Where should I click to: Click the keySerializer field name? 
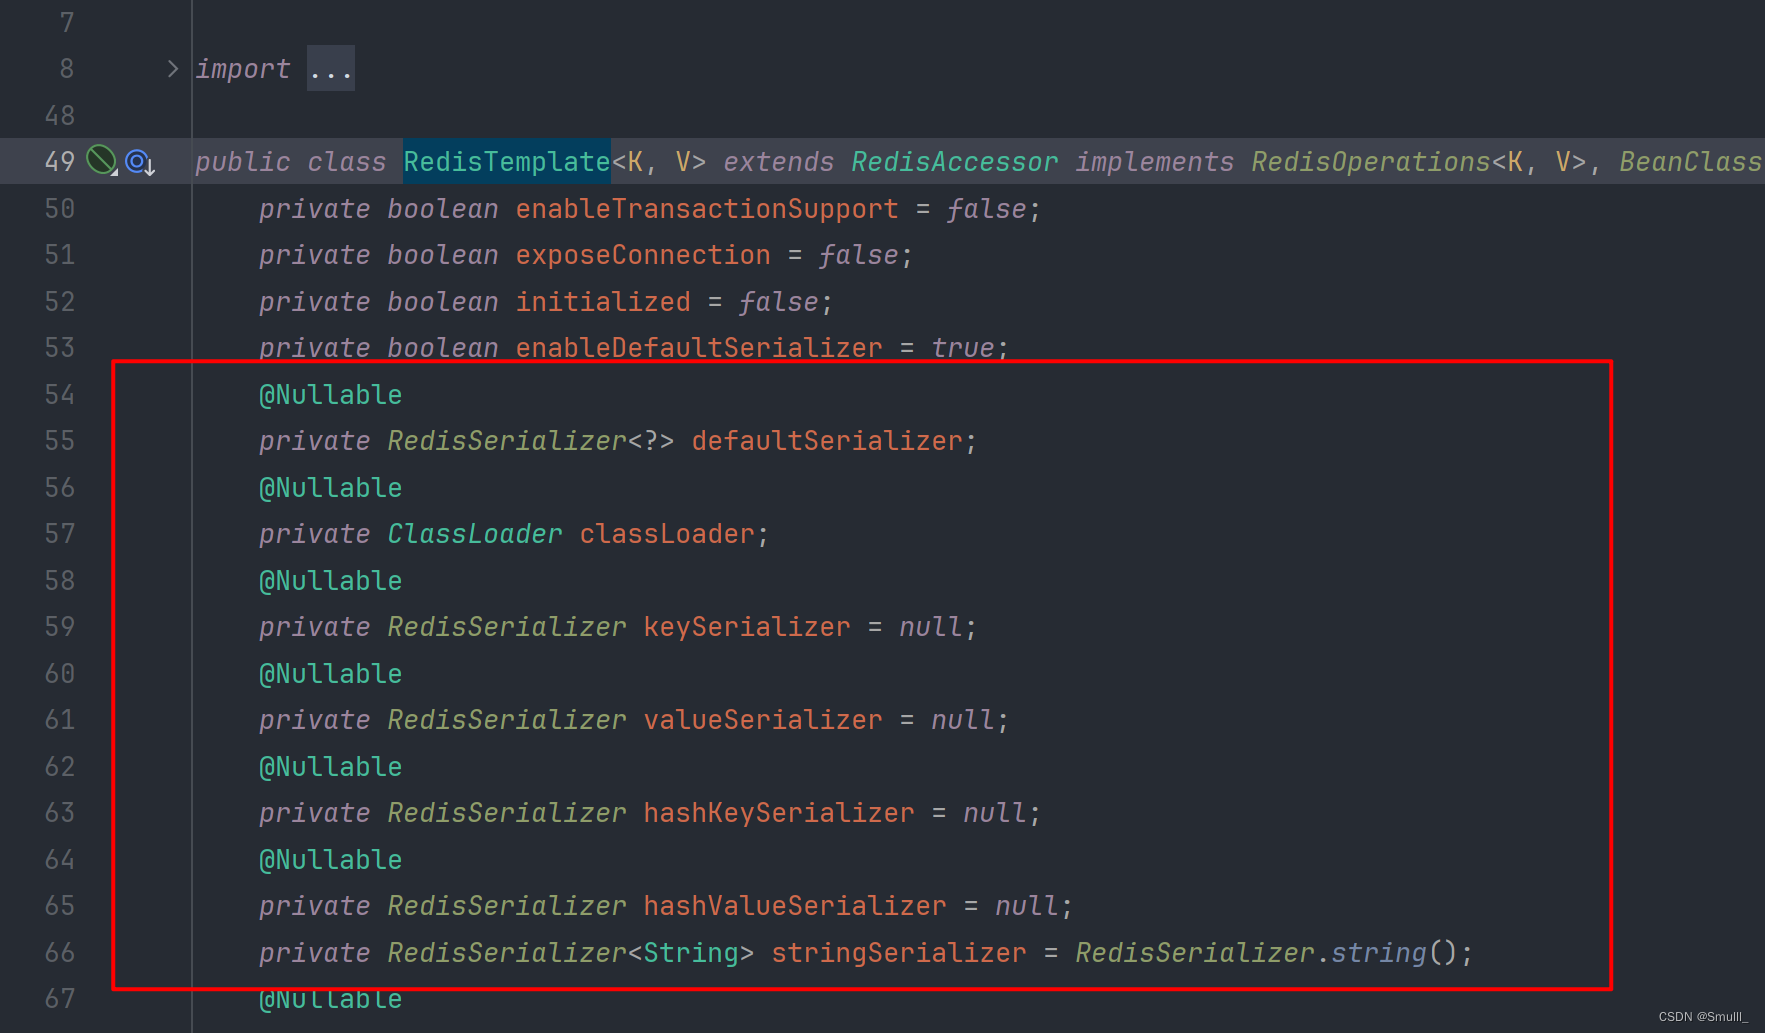(x=747, y=627)
